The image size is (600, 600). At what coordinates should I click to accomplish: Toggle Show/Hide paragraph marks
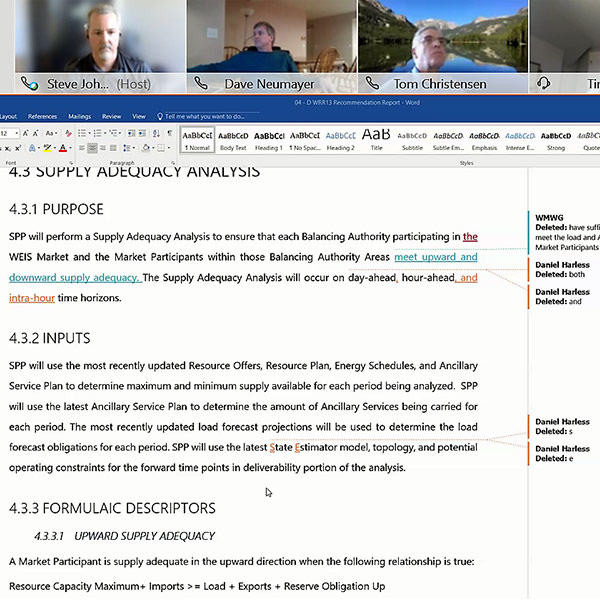tap(169, 133)
